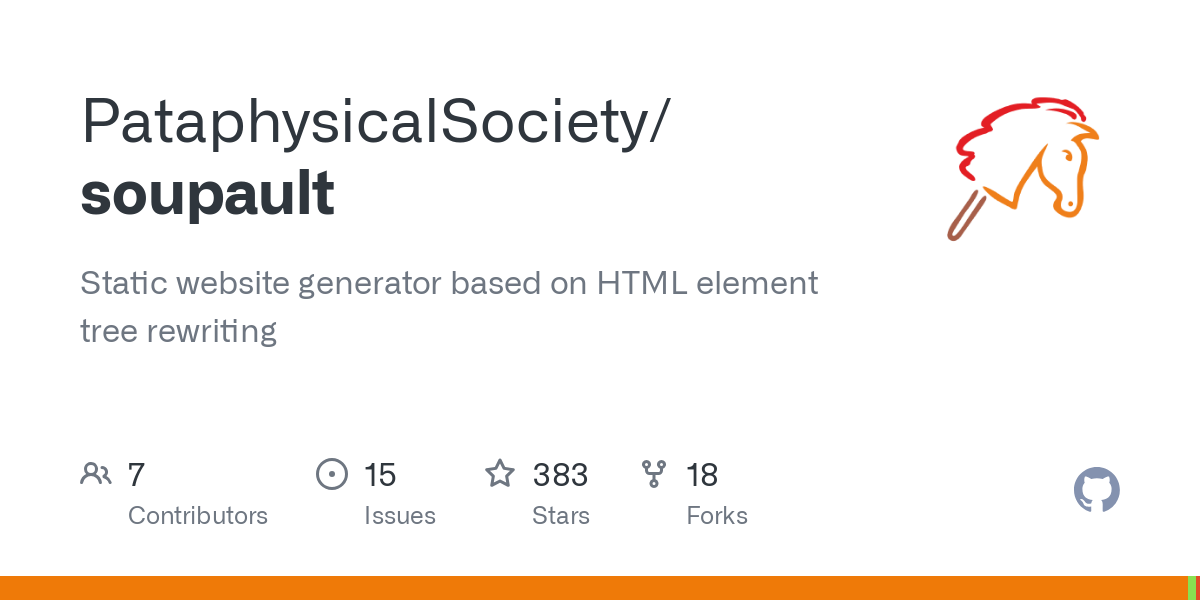Select the Contributors label
The height and width of the screenshot is (600, 1200).
coord(198,516)
